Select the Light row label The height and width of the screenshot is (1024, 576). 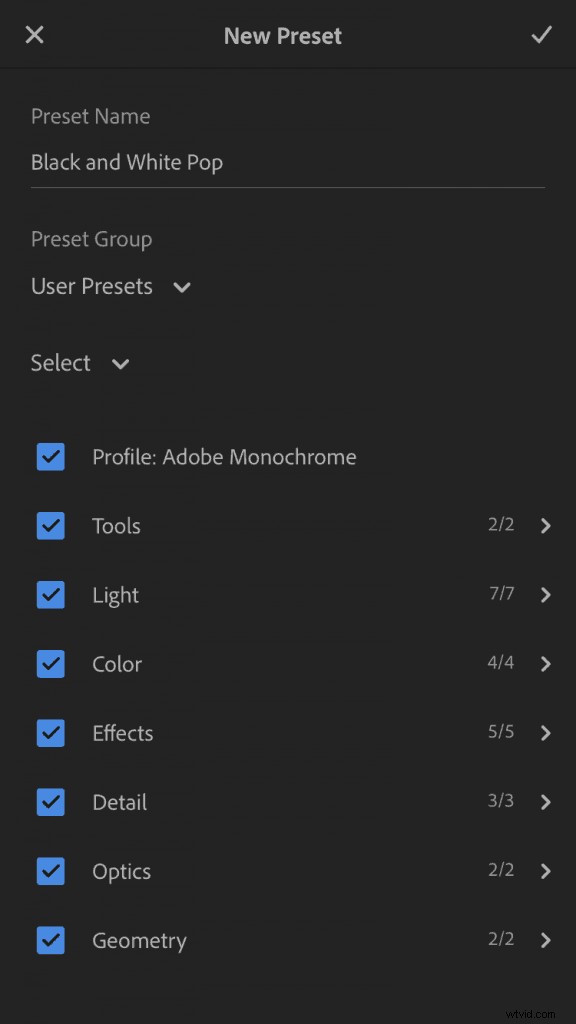click(x=115, y=594)
